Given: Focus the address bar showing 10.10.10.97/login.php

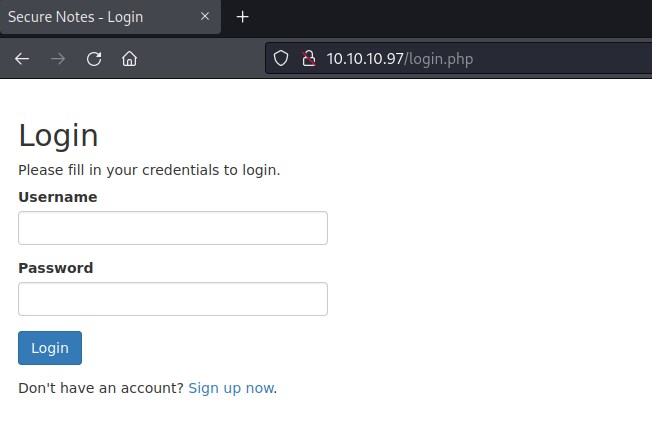Looking at the screenshot, I should (480, 58).
